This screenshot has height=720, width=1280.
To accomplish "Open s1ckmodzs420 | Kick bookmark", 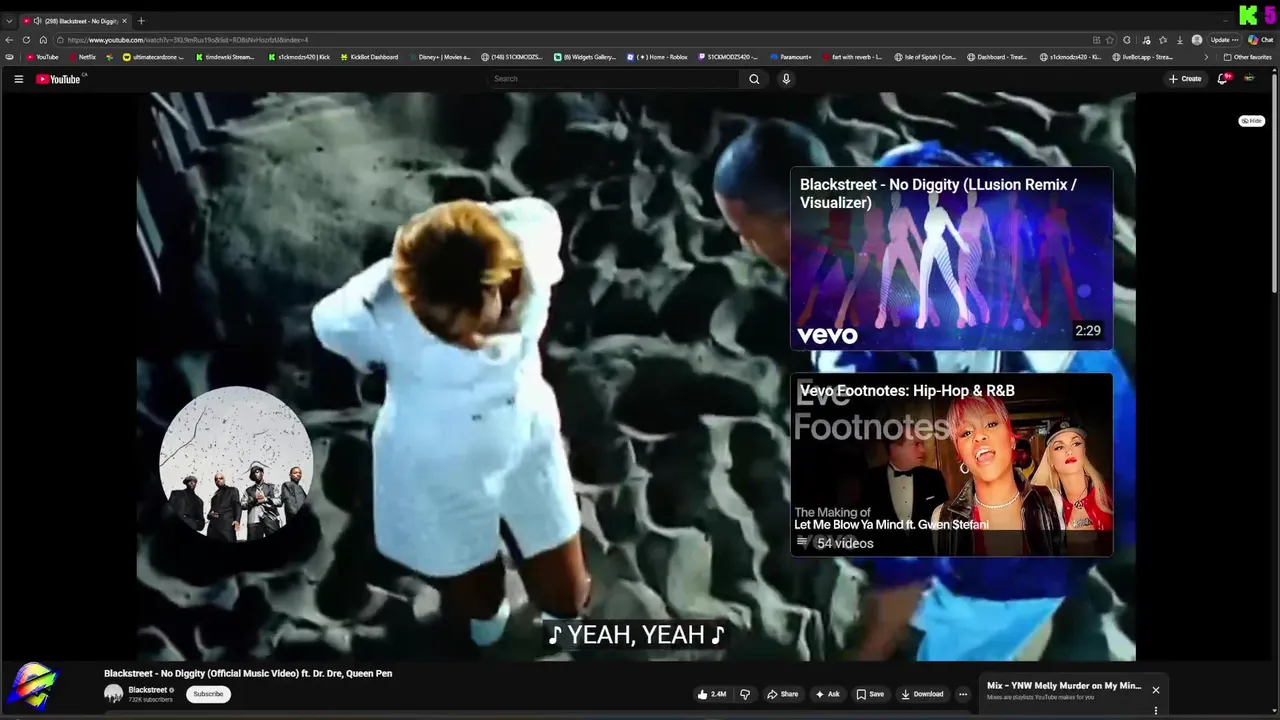I will point(299,57).
